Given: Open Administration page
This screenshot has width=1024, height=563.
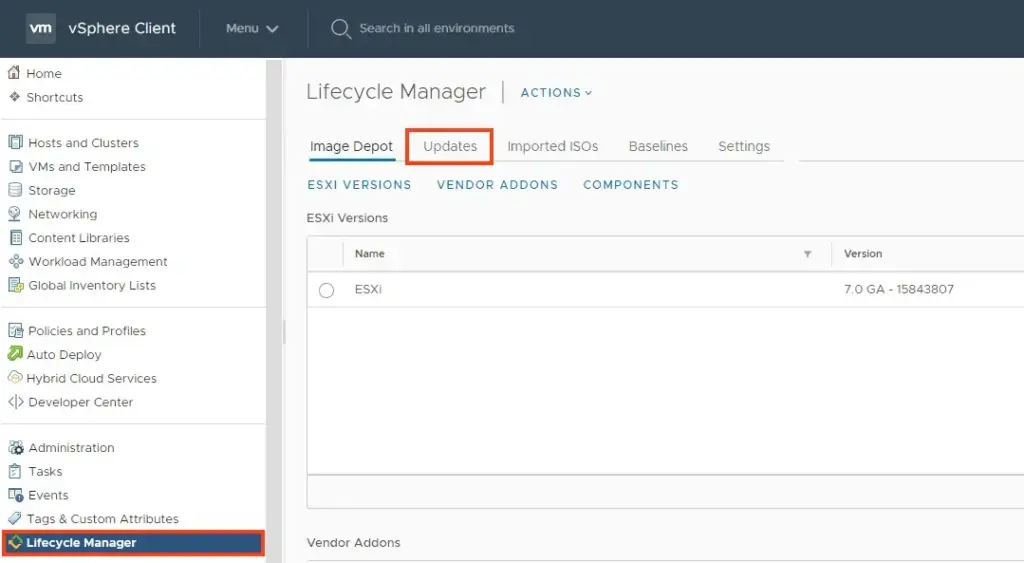Looking at the screenshot, I should point(71,447).
